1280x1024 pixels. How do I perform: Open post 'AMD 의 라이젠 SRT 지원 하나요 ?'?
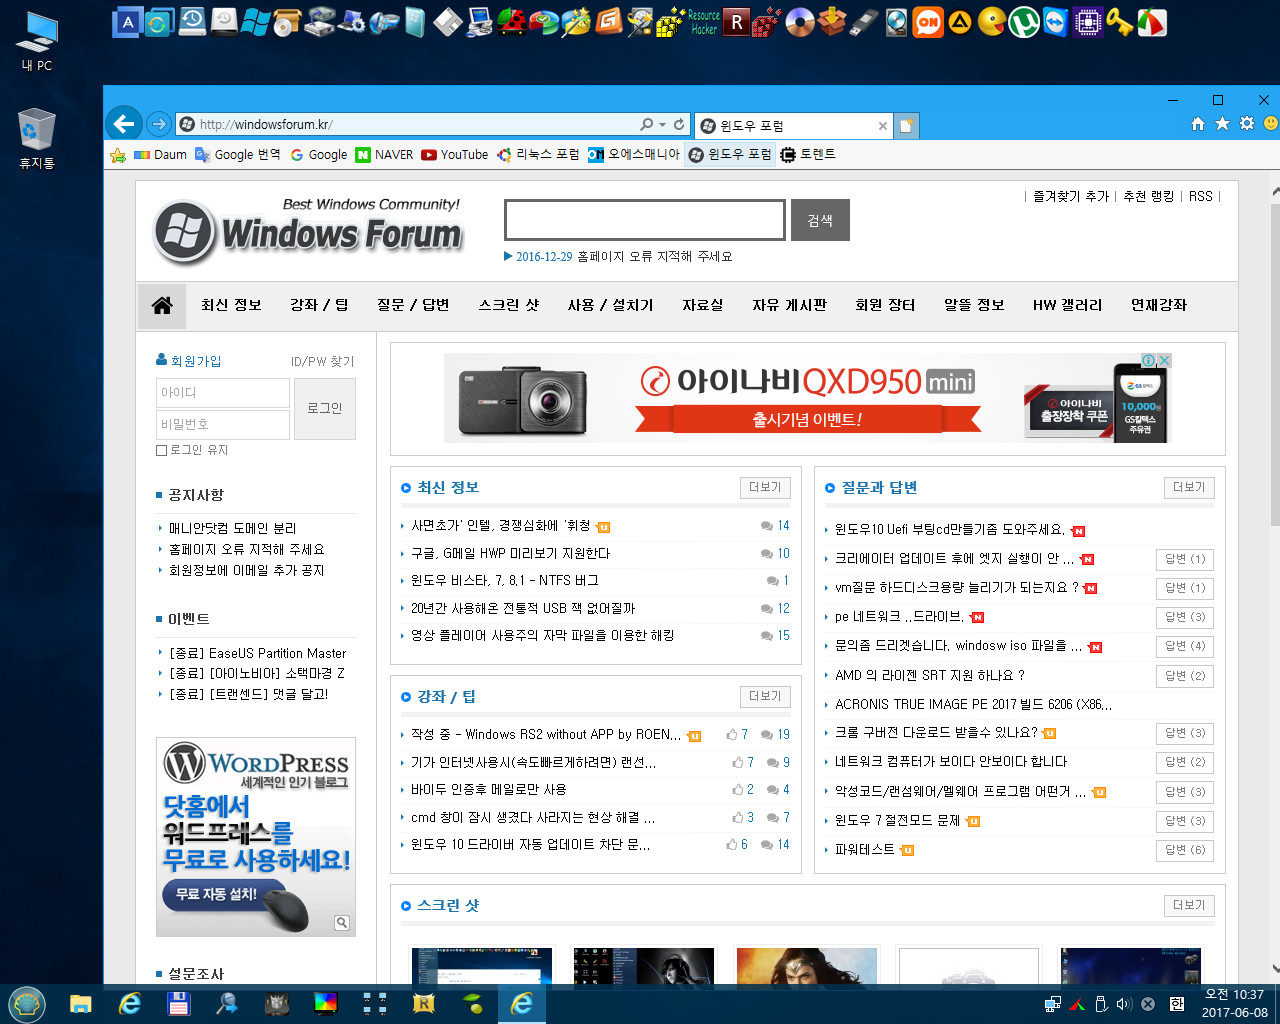(930, 675)
